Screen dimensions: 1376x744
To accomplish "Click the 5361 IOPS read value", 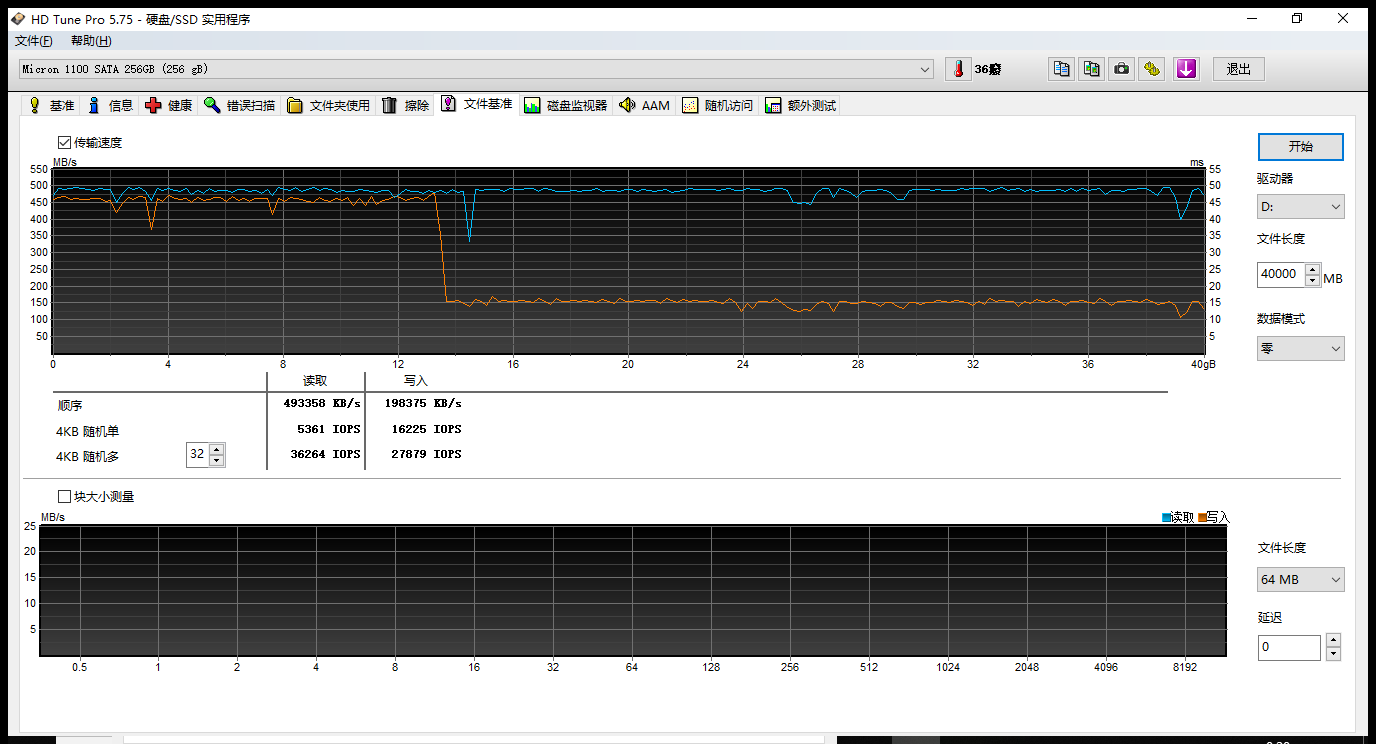I will coord(329,429).
